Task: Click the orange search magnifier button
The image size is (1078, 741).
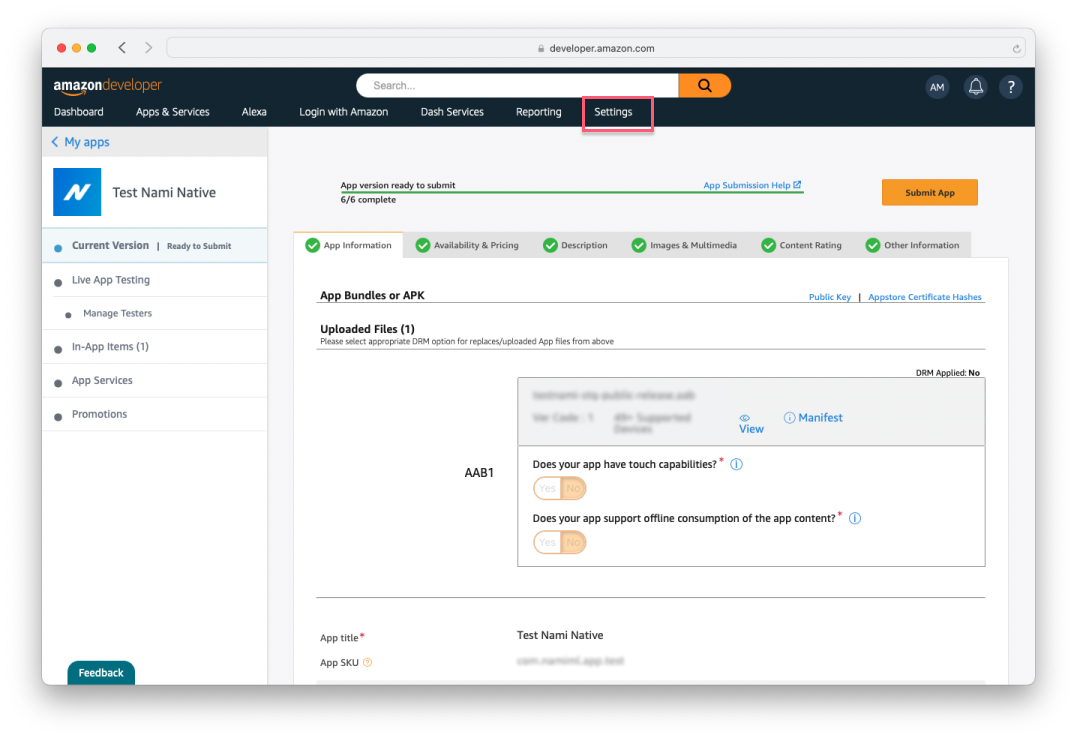Action: (704, 85)
